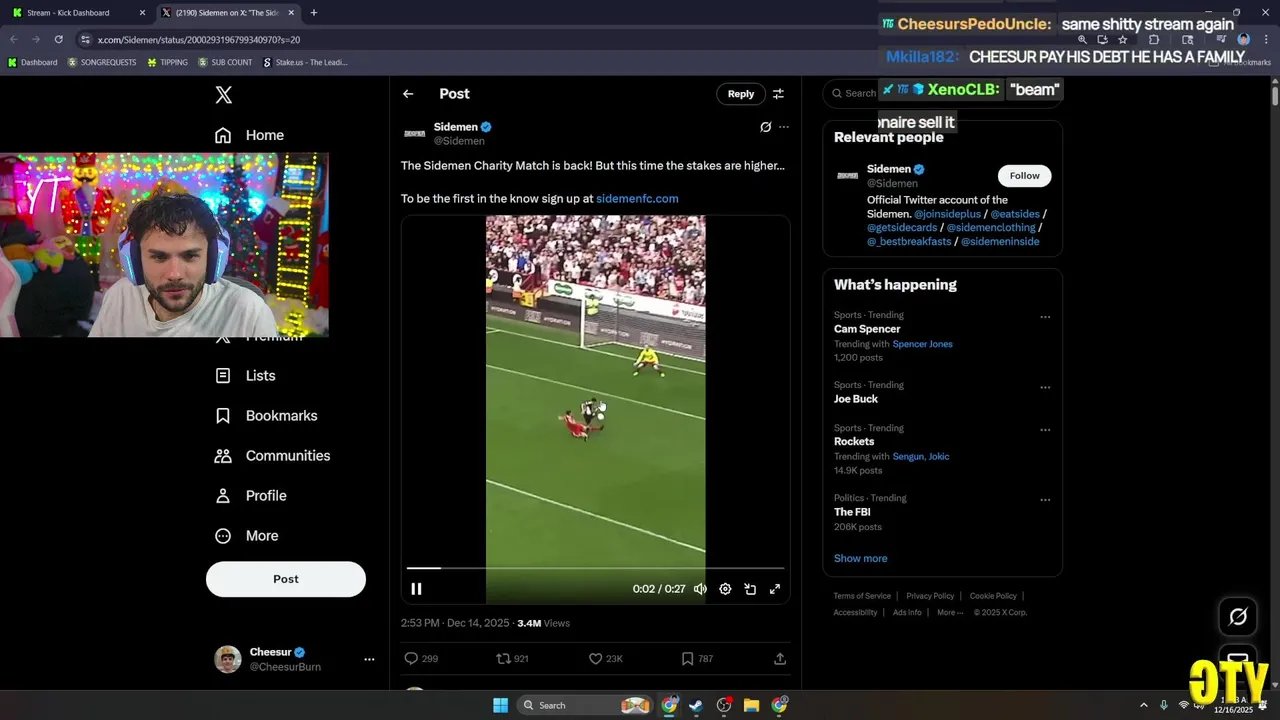Open the footer More menu
This screenshot has height=720, width=1280.
pyautogui.click(x=949, y=612)
